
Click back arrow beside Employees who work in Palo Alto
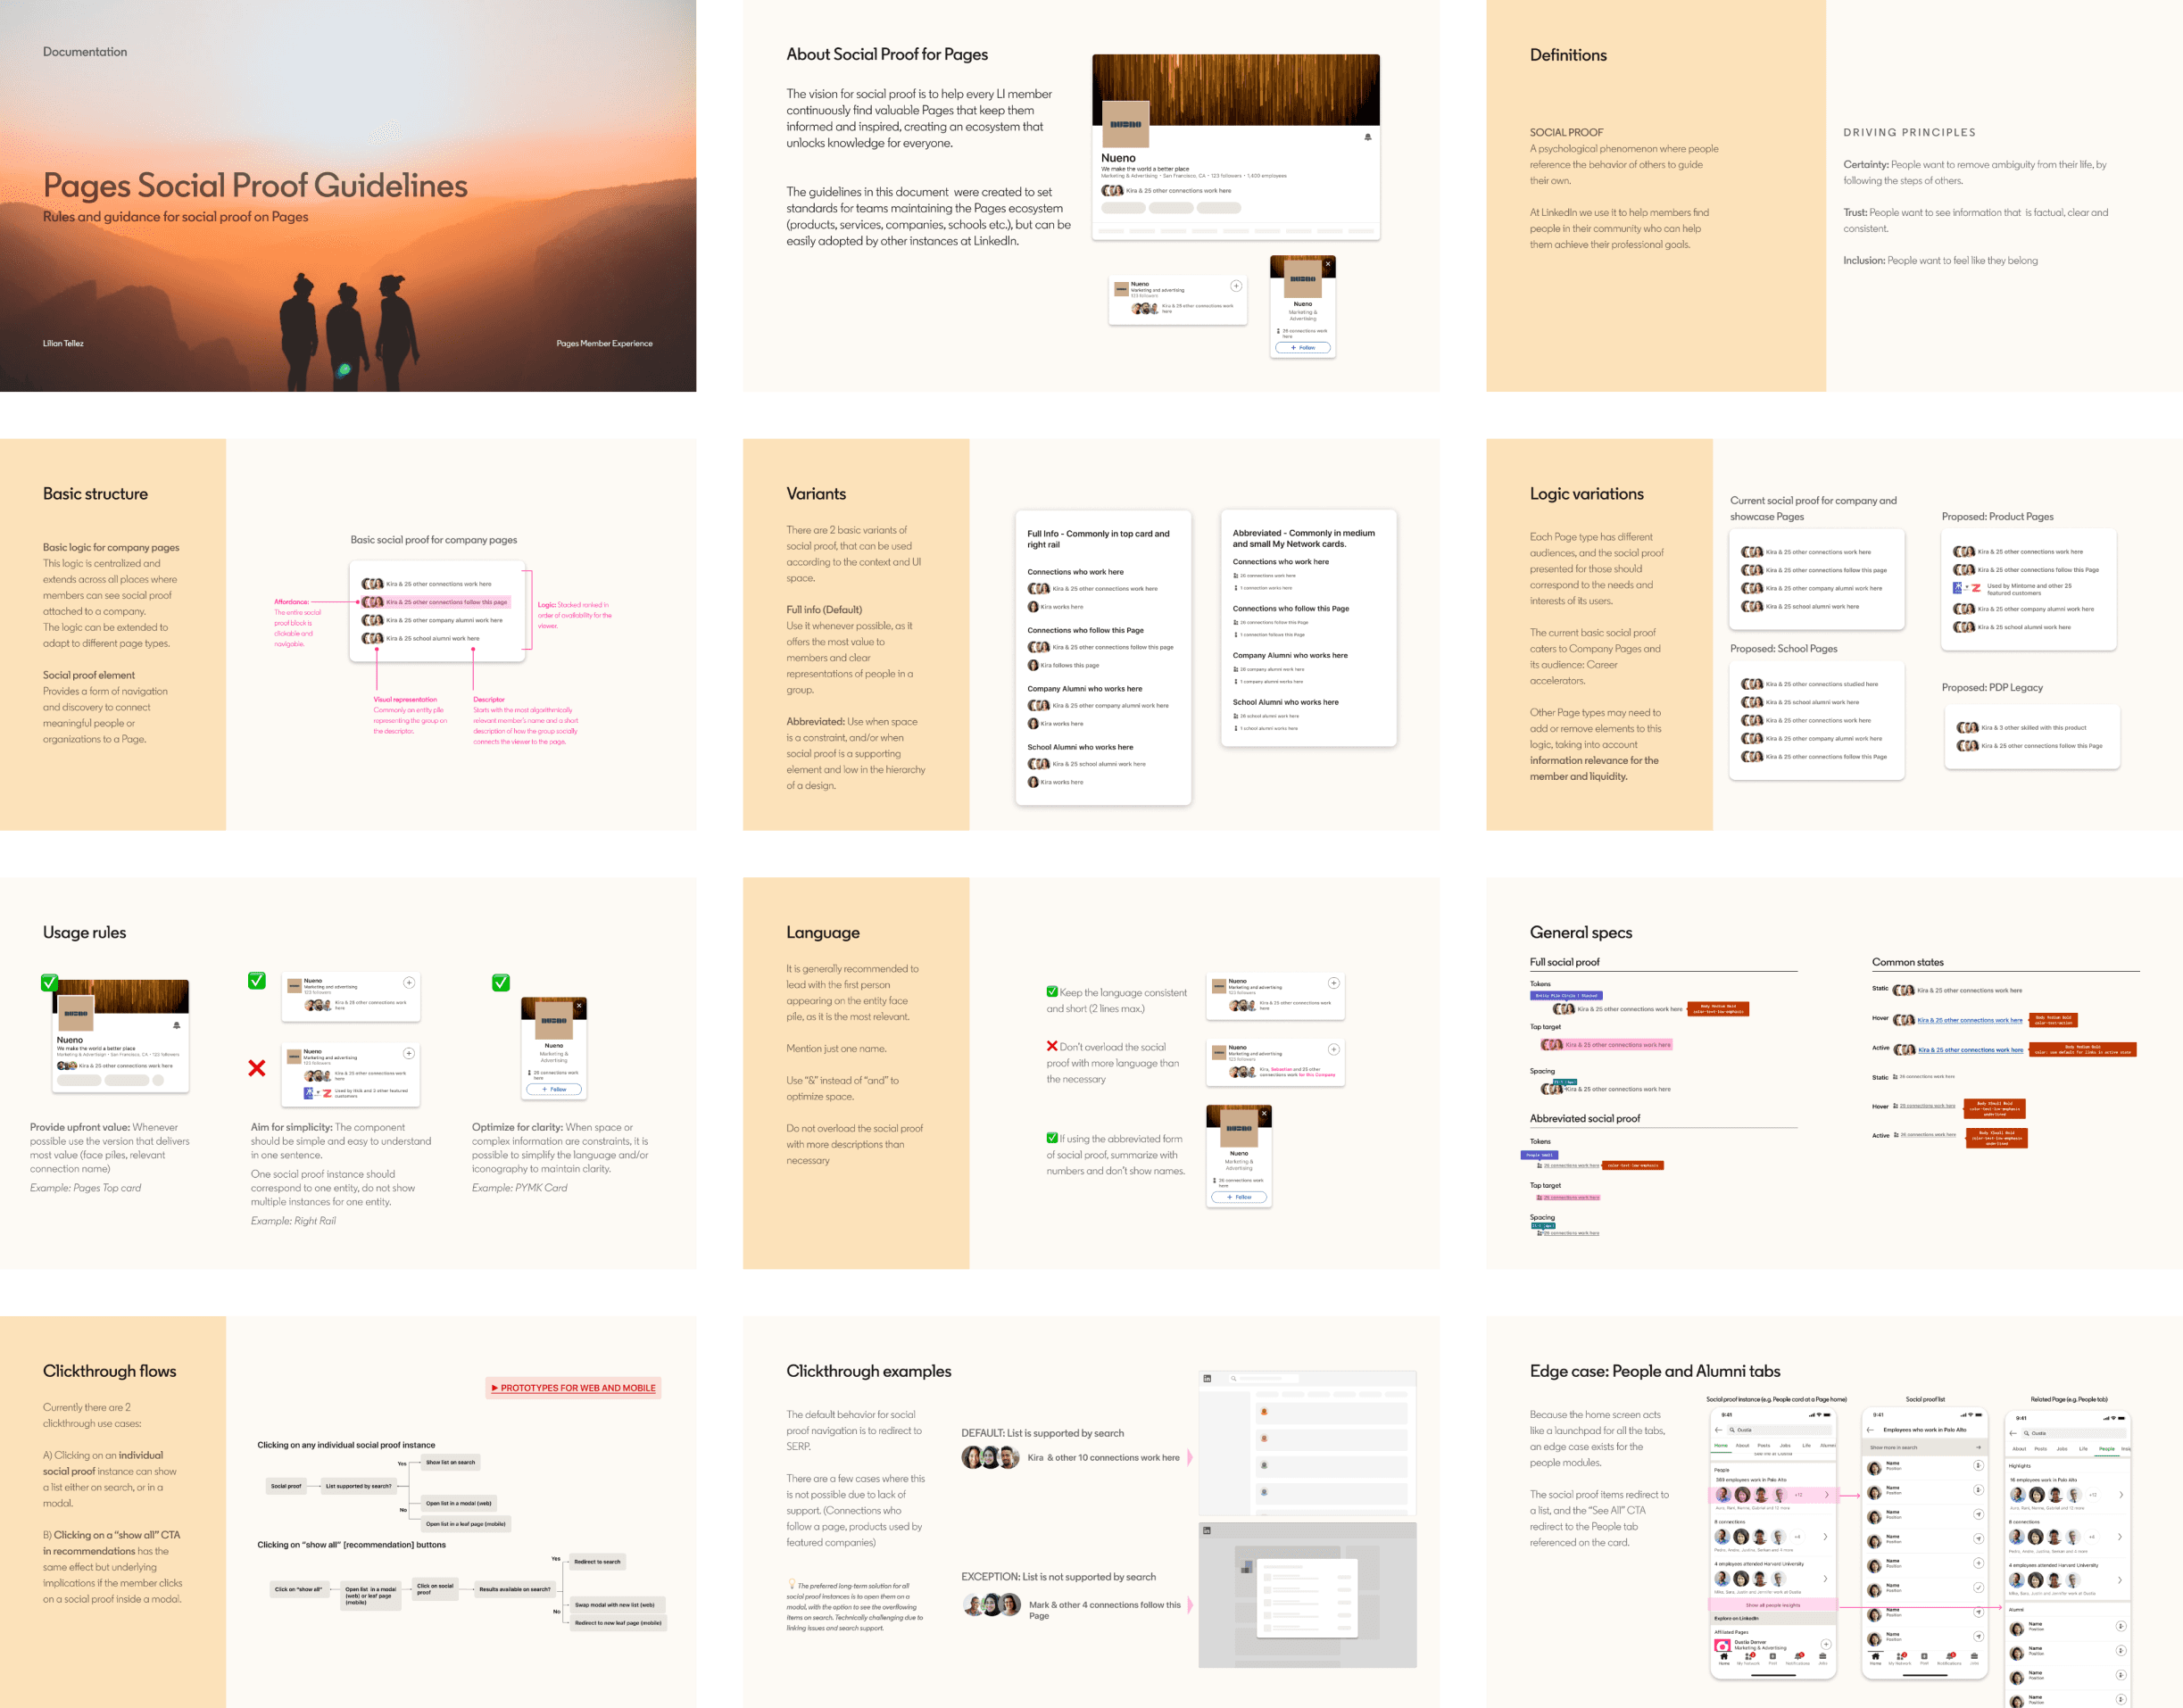pos(1871,1430)
